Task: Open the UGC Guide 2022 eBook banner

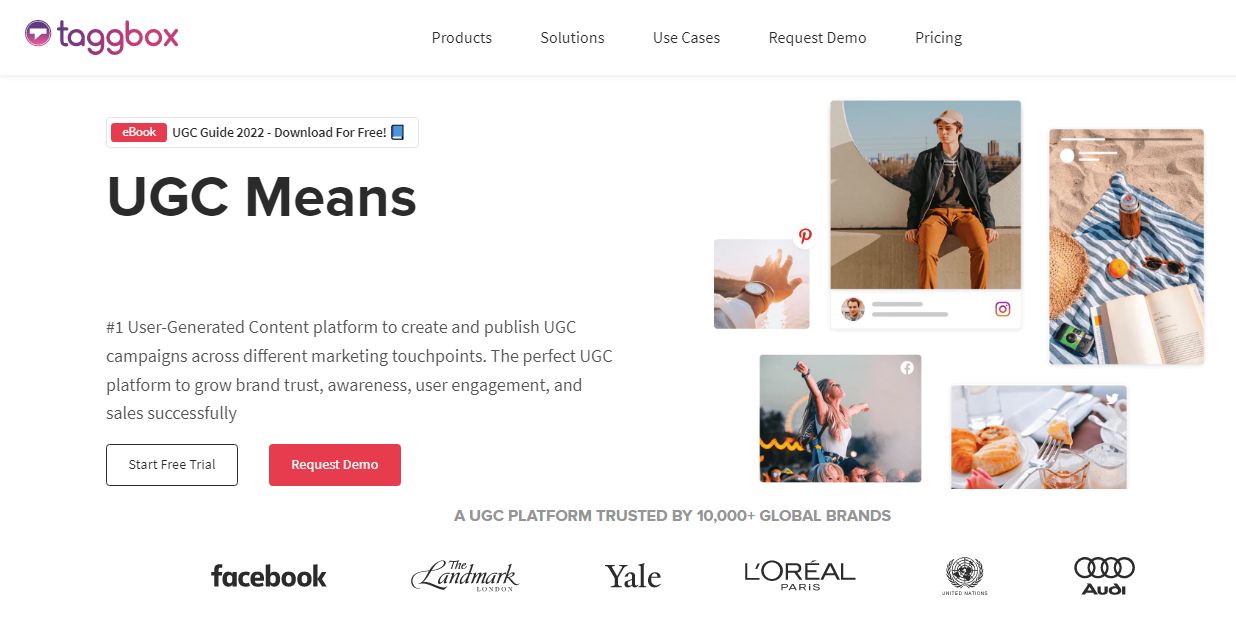Action: coord(262,132)
